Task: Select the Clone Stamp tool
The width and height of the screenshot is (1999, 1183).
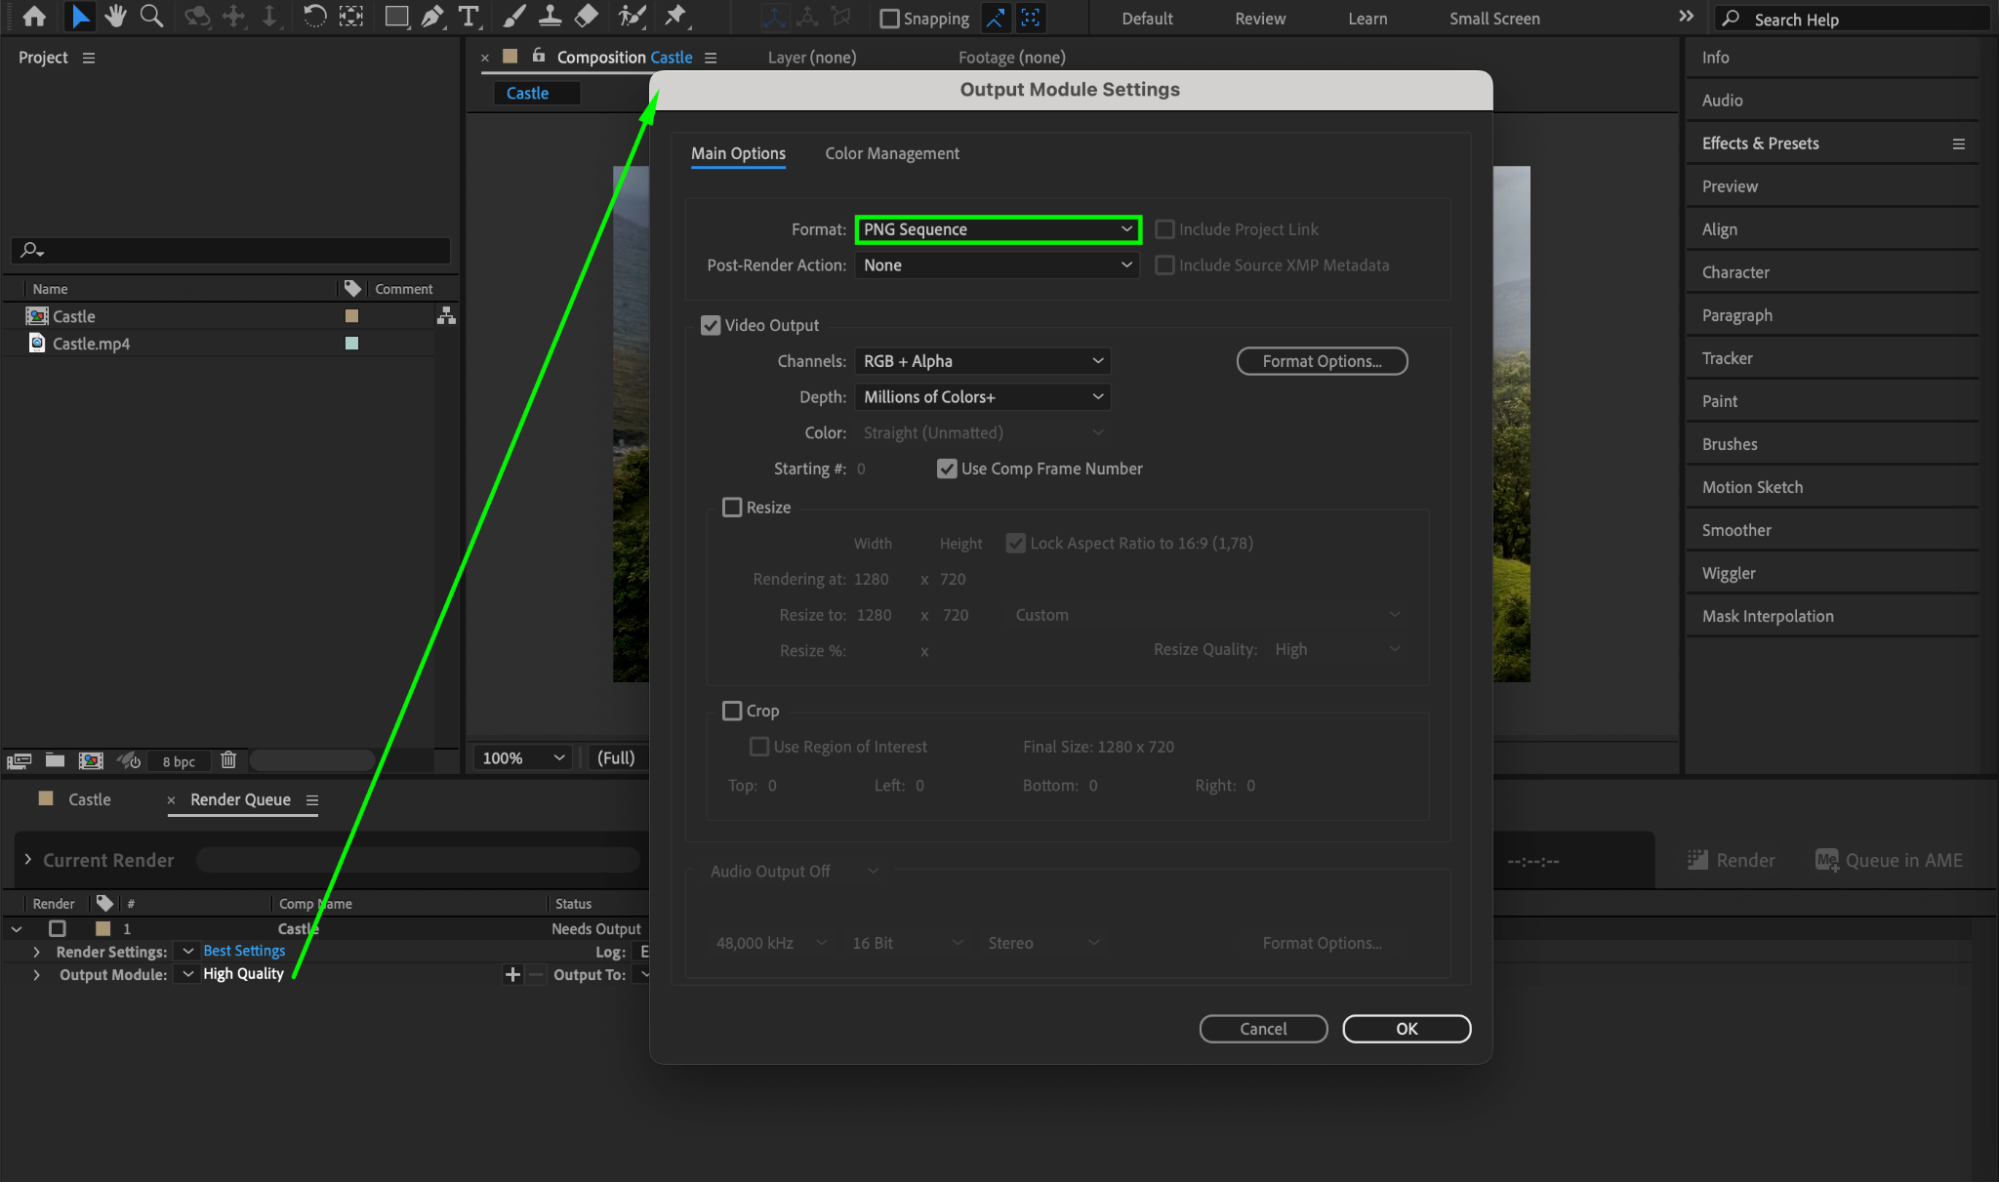Action: (550, 16)
